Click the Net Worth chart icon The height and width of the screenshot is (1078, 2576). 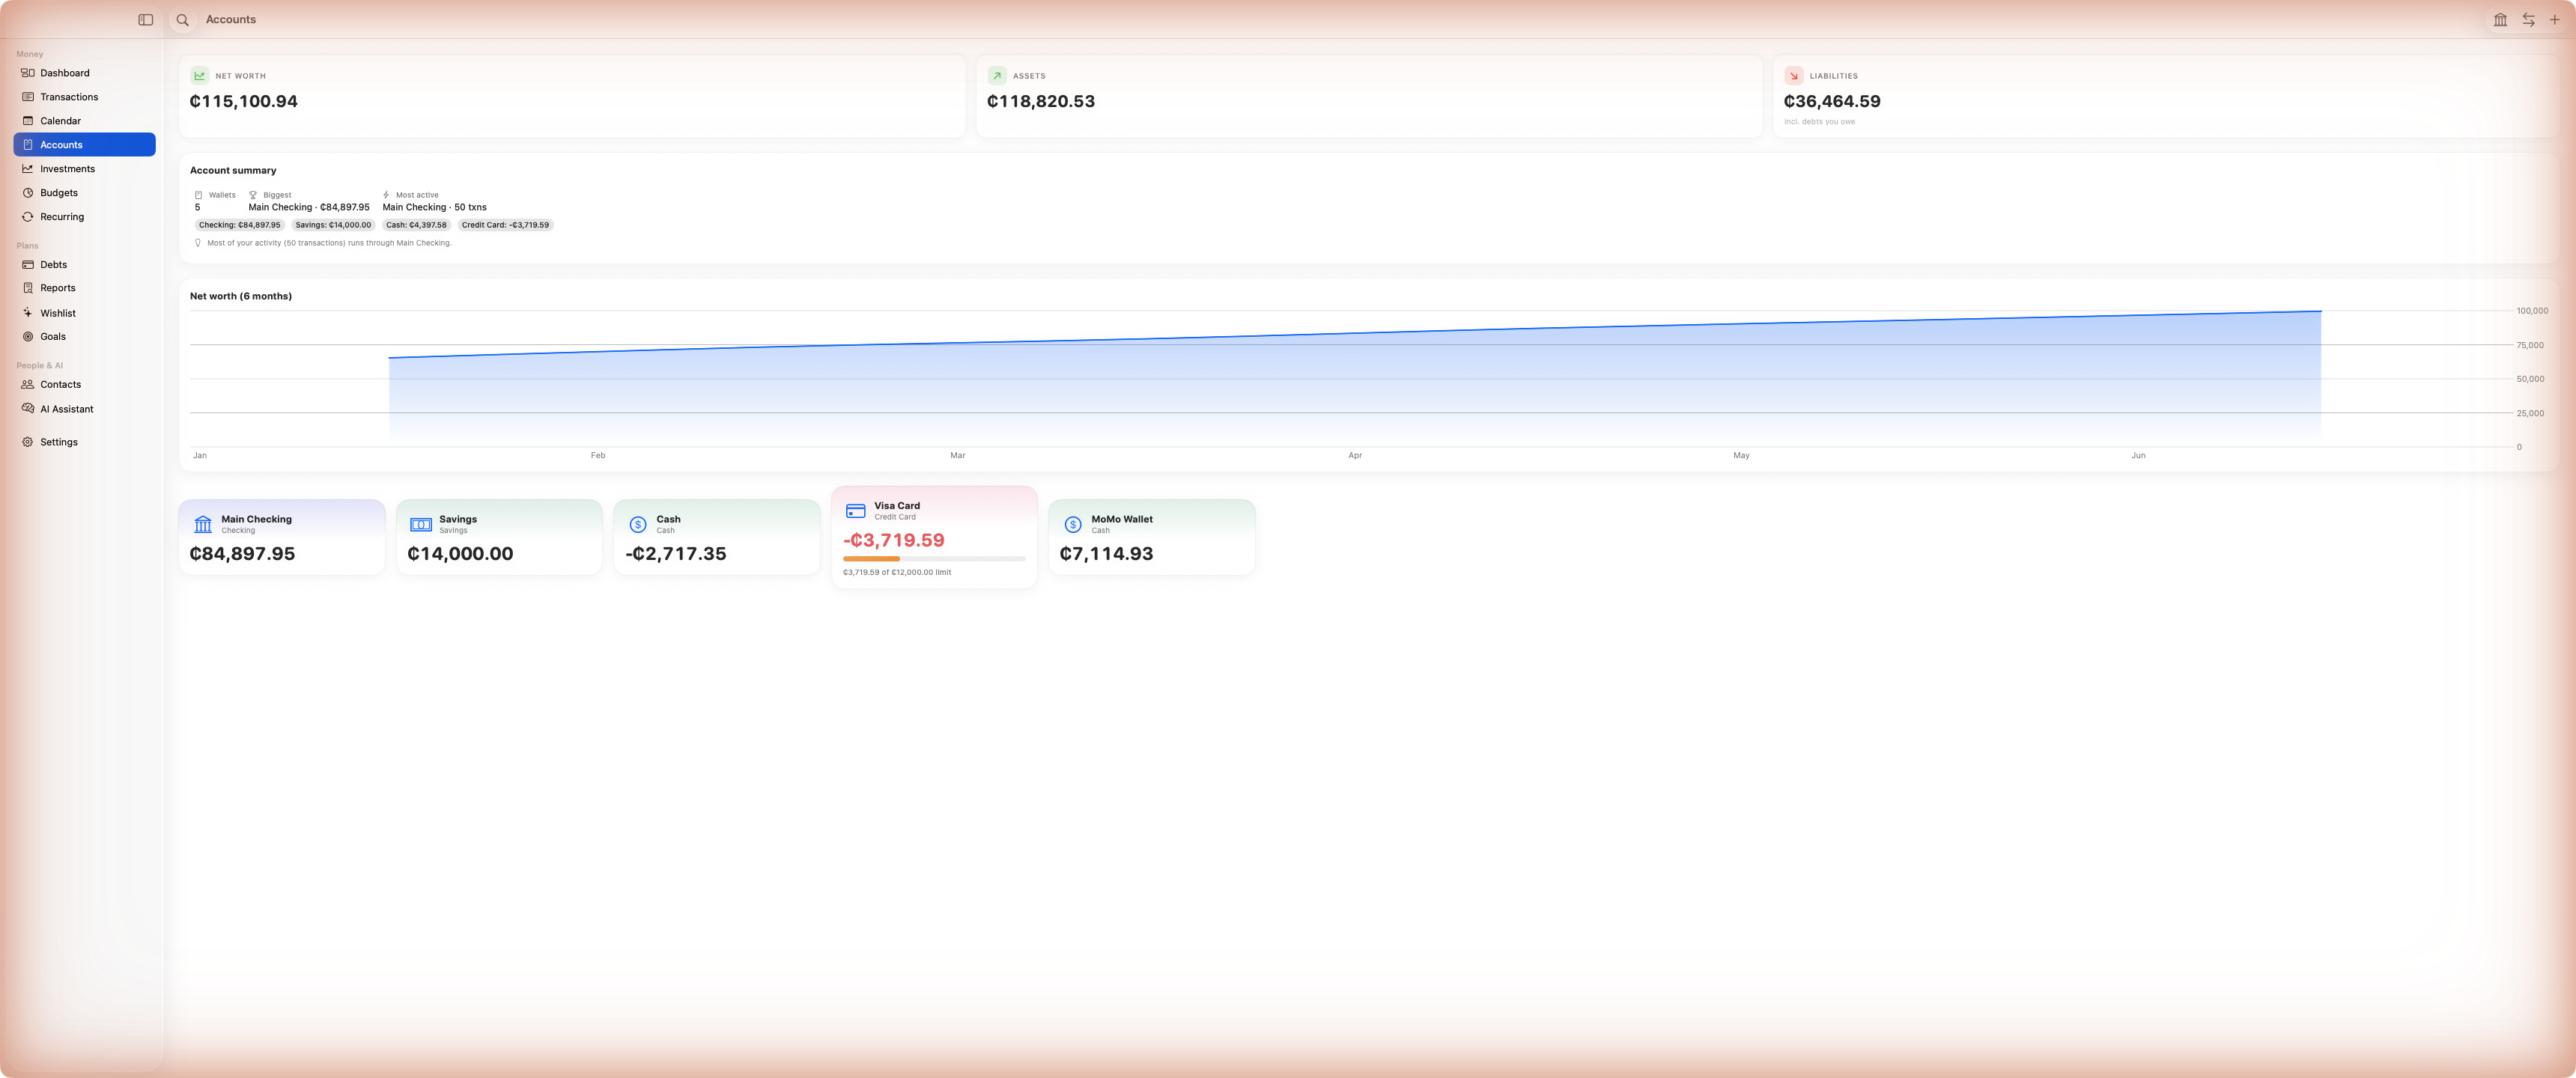tap(199, 76)
